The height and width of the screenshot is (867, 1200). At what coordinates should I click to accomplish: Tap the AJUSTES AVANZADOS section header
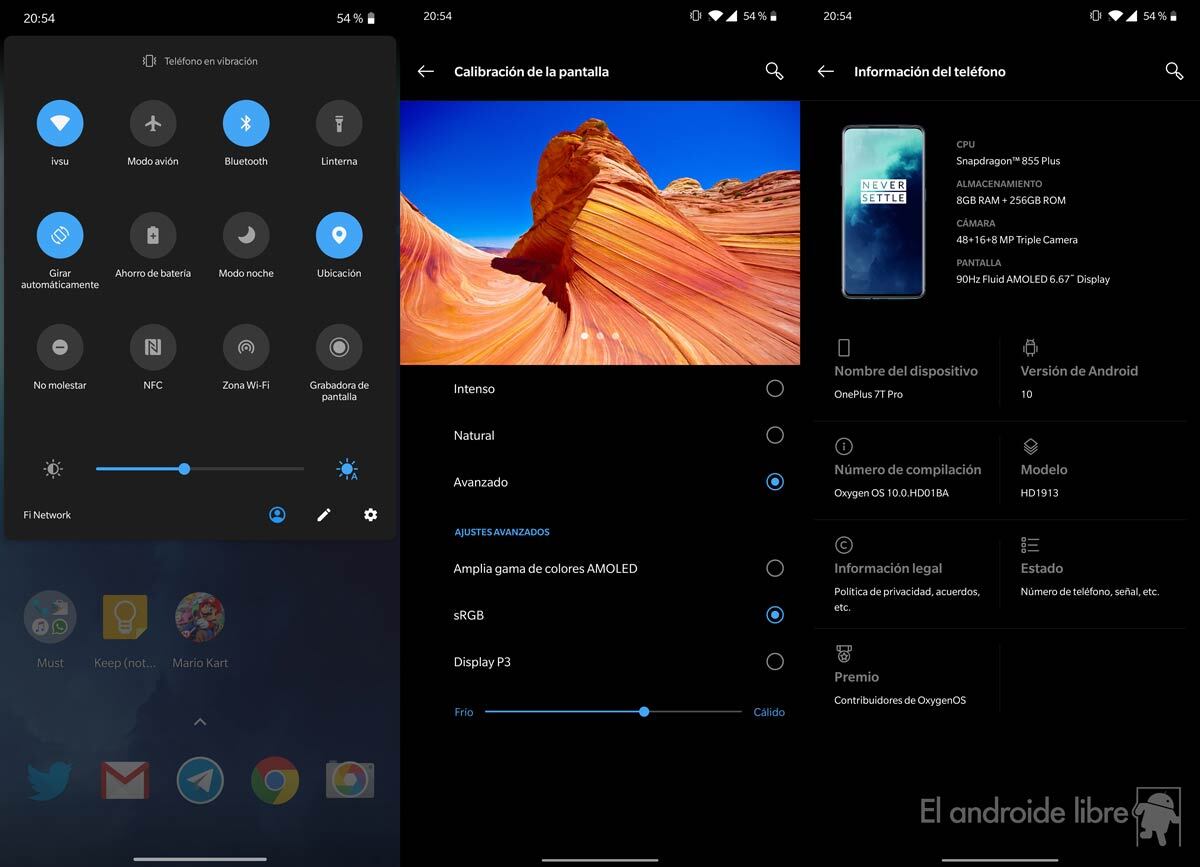502,532
